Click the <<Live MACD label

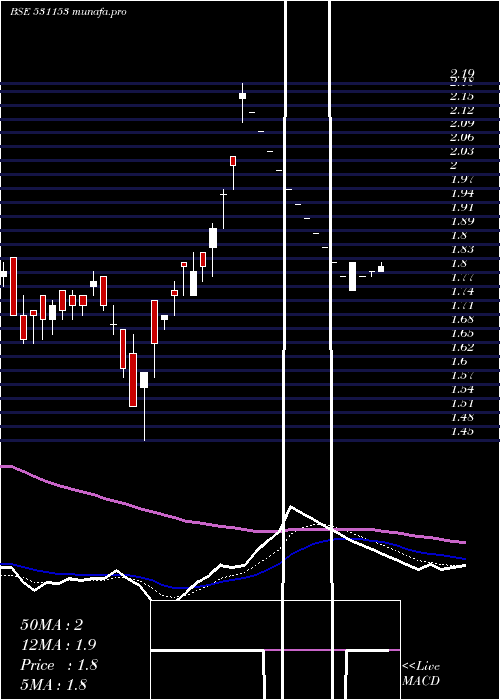pos(421,673)
